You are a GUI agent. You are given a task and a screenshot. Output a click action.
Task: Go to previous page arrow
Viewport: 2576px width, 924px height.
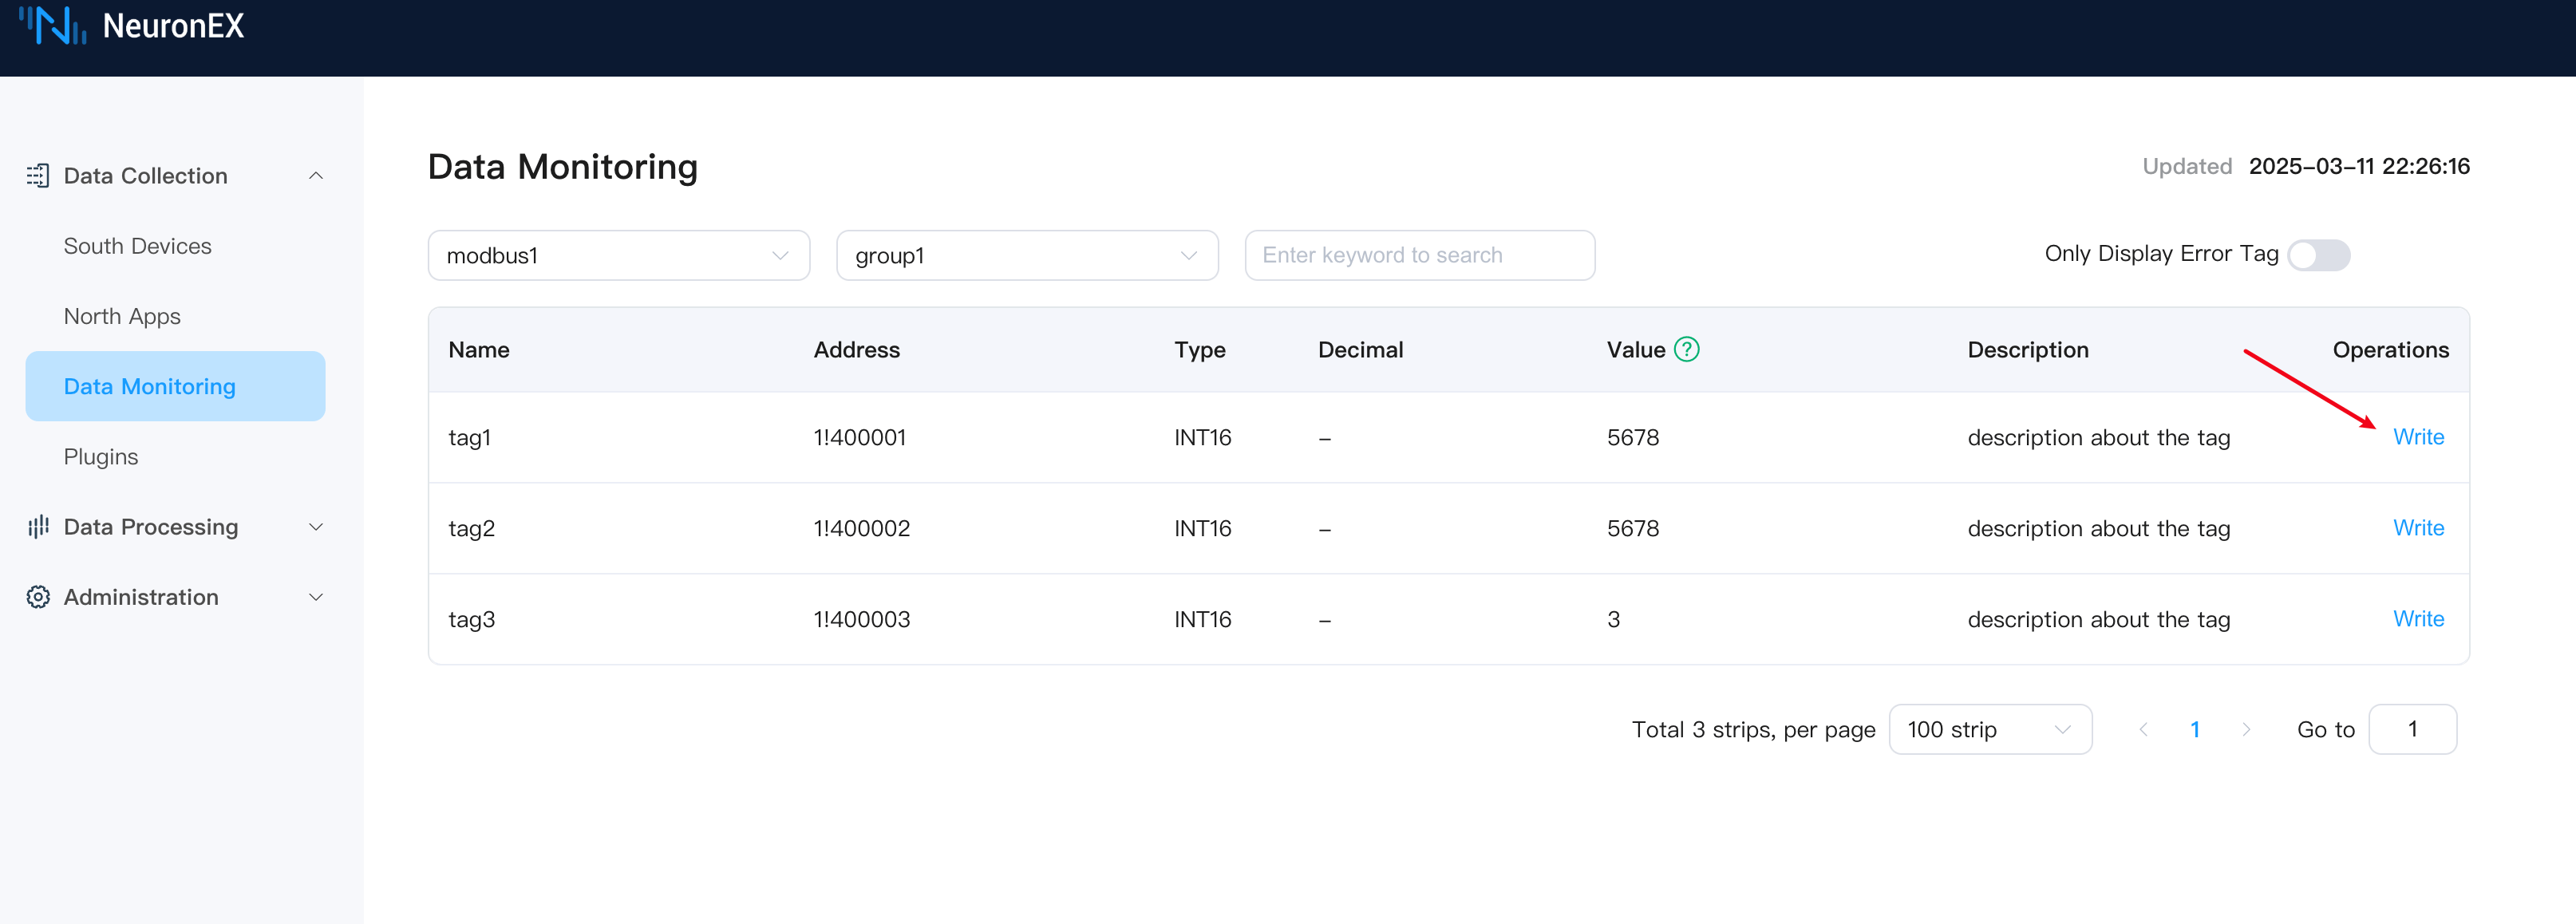coord(2143,729)
